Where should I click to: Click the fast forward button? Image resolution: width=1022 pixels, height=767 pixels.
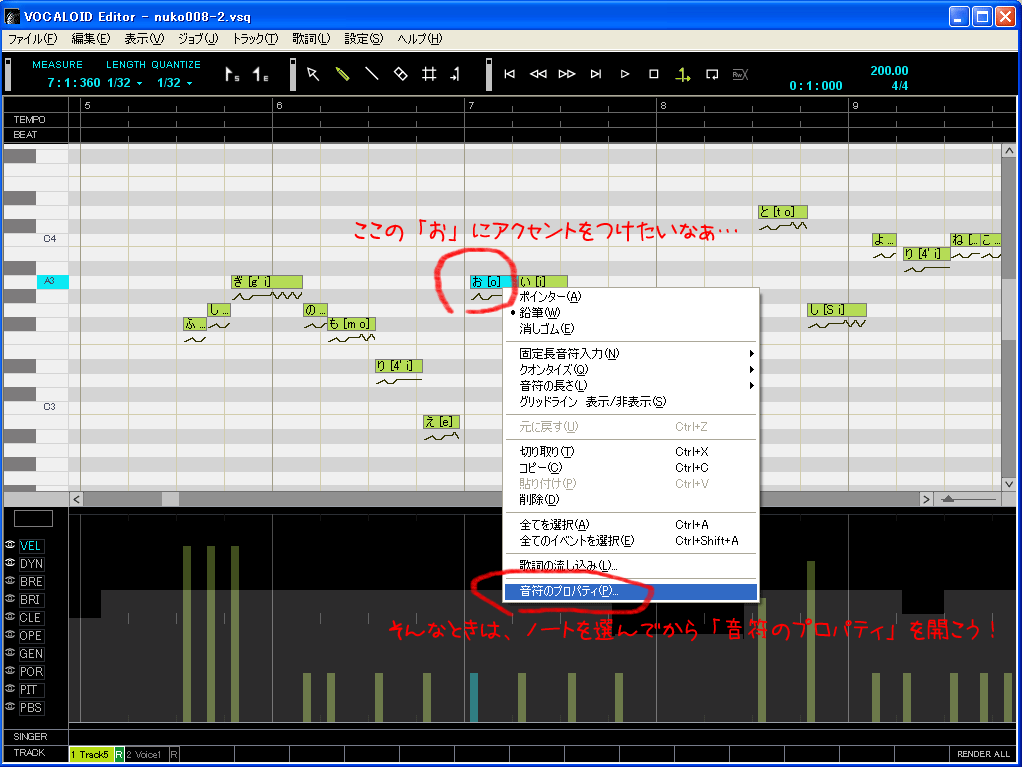pyautogui.click(x=567, y=74)
